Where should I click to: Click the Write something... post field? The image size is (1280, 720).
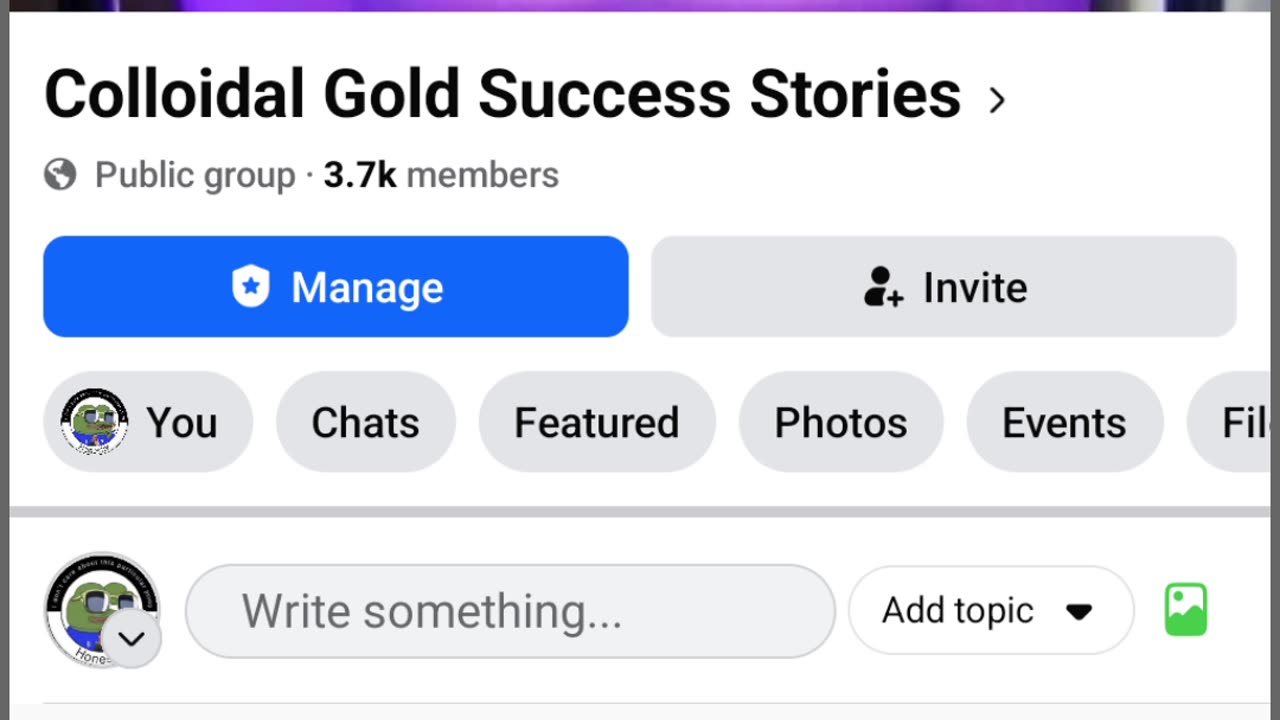(510, 611)
